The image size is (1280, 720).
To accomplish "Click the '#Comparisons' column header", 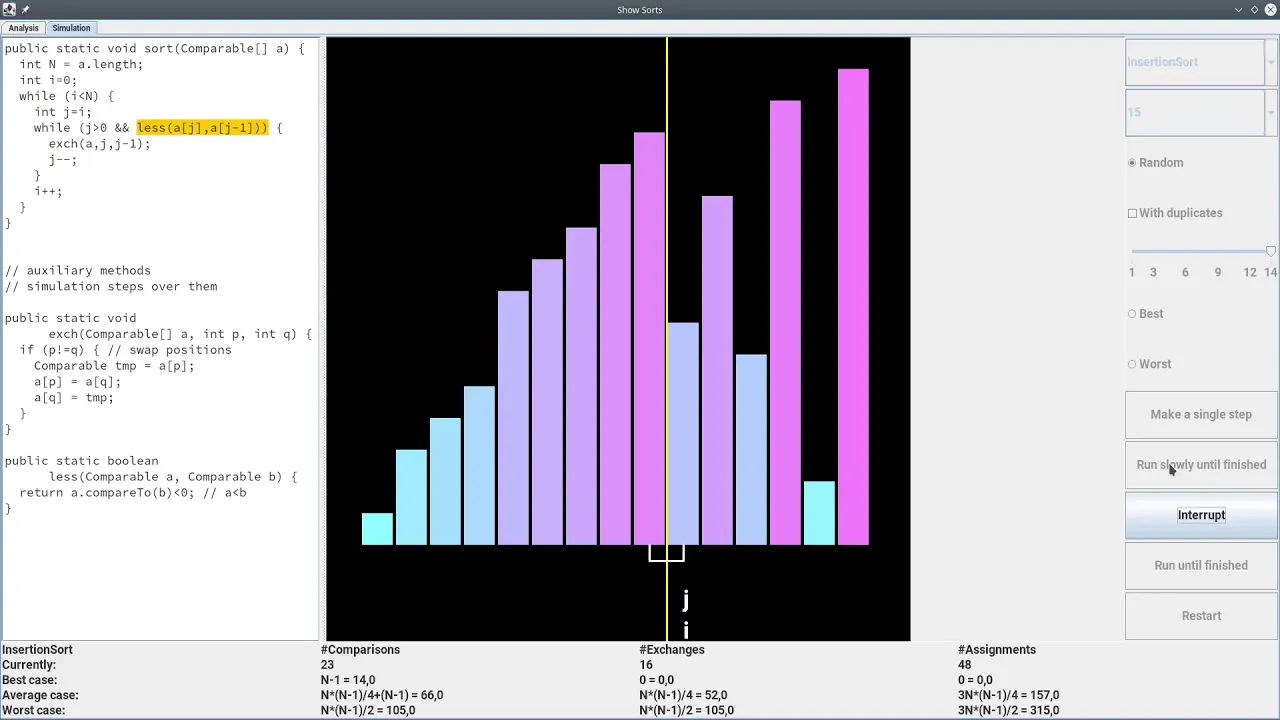I will [x=360, y=650].
